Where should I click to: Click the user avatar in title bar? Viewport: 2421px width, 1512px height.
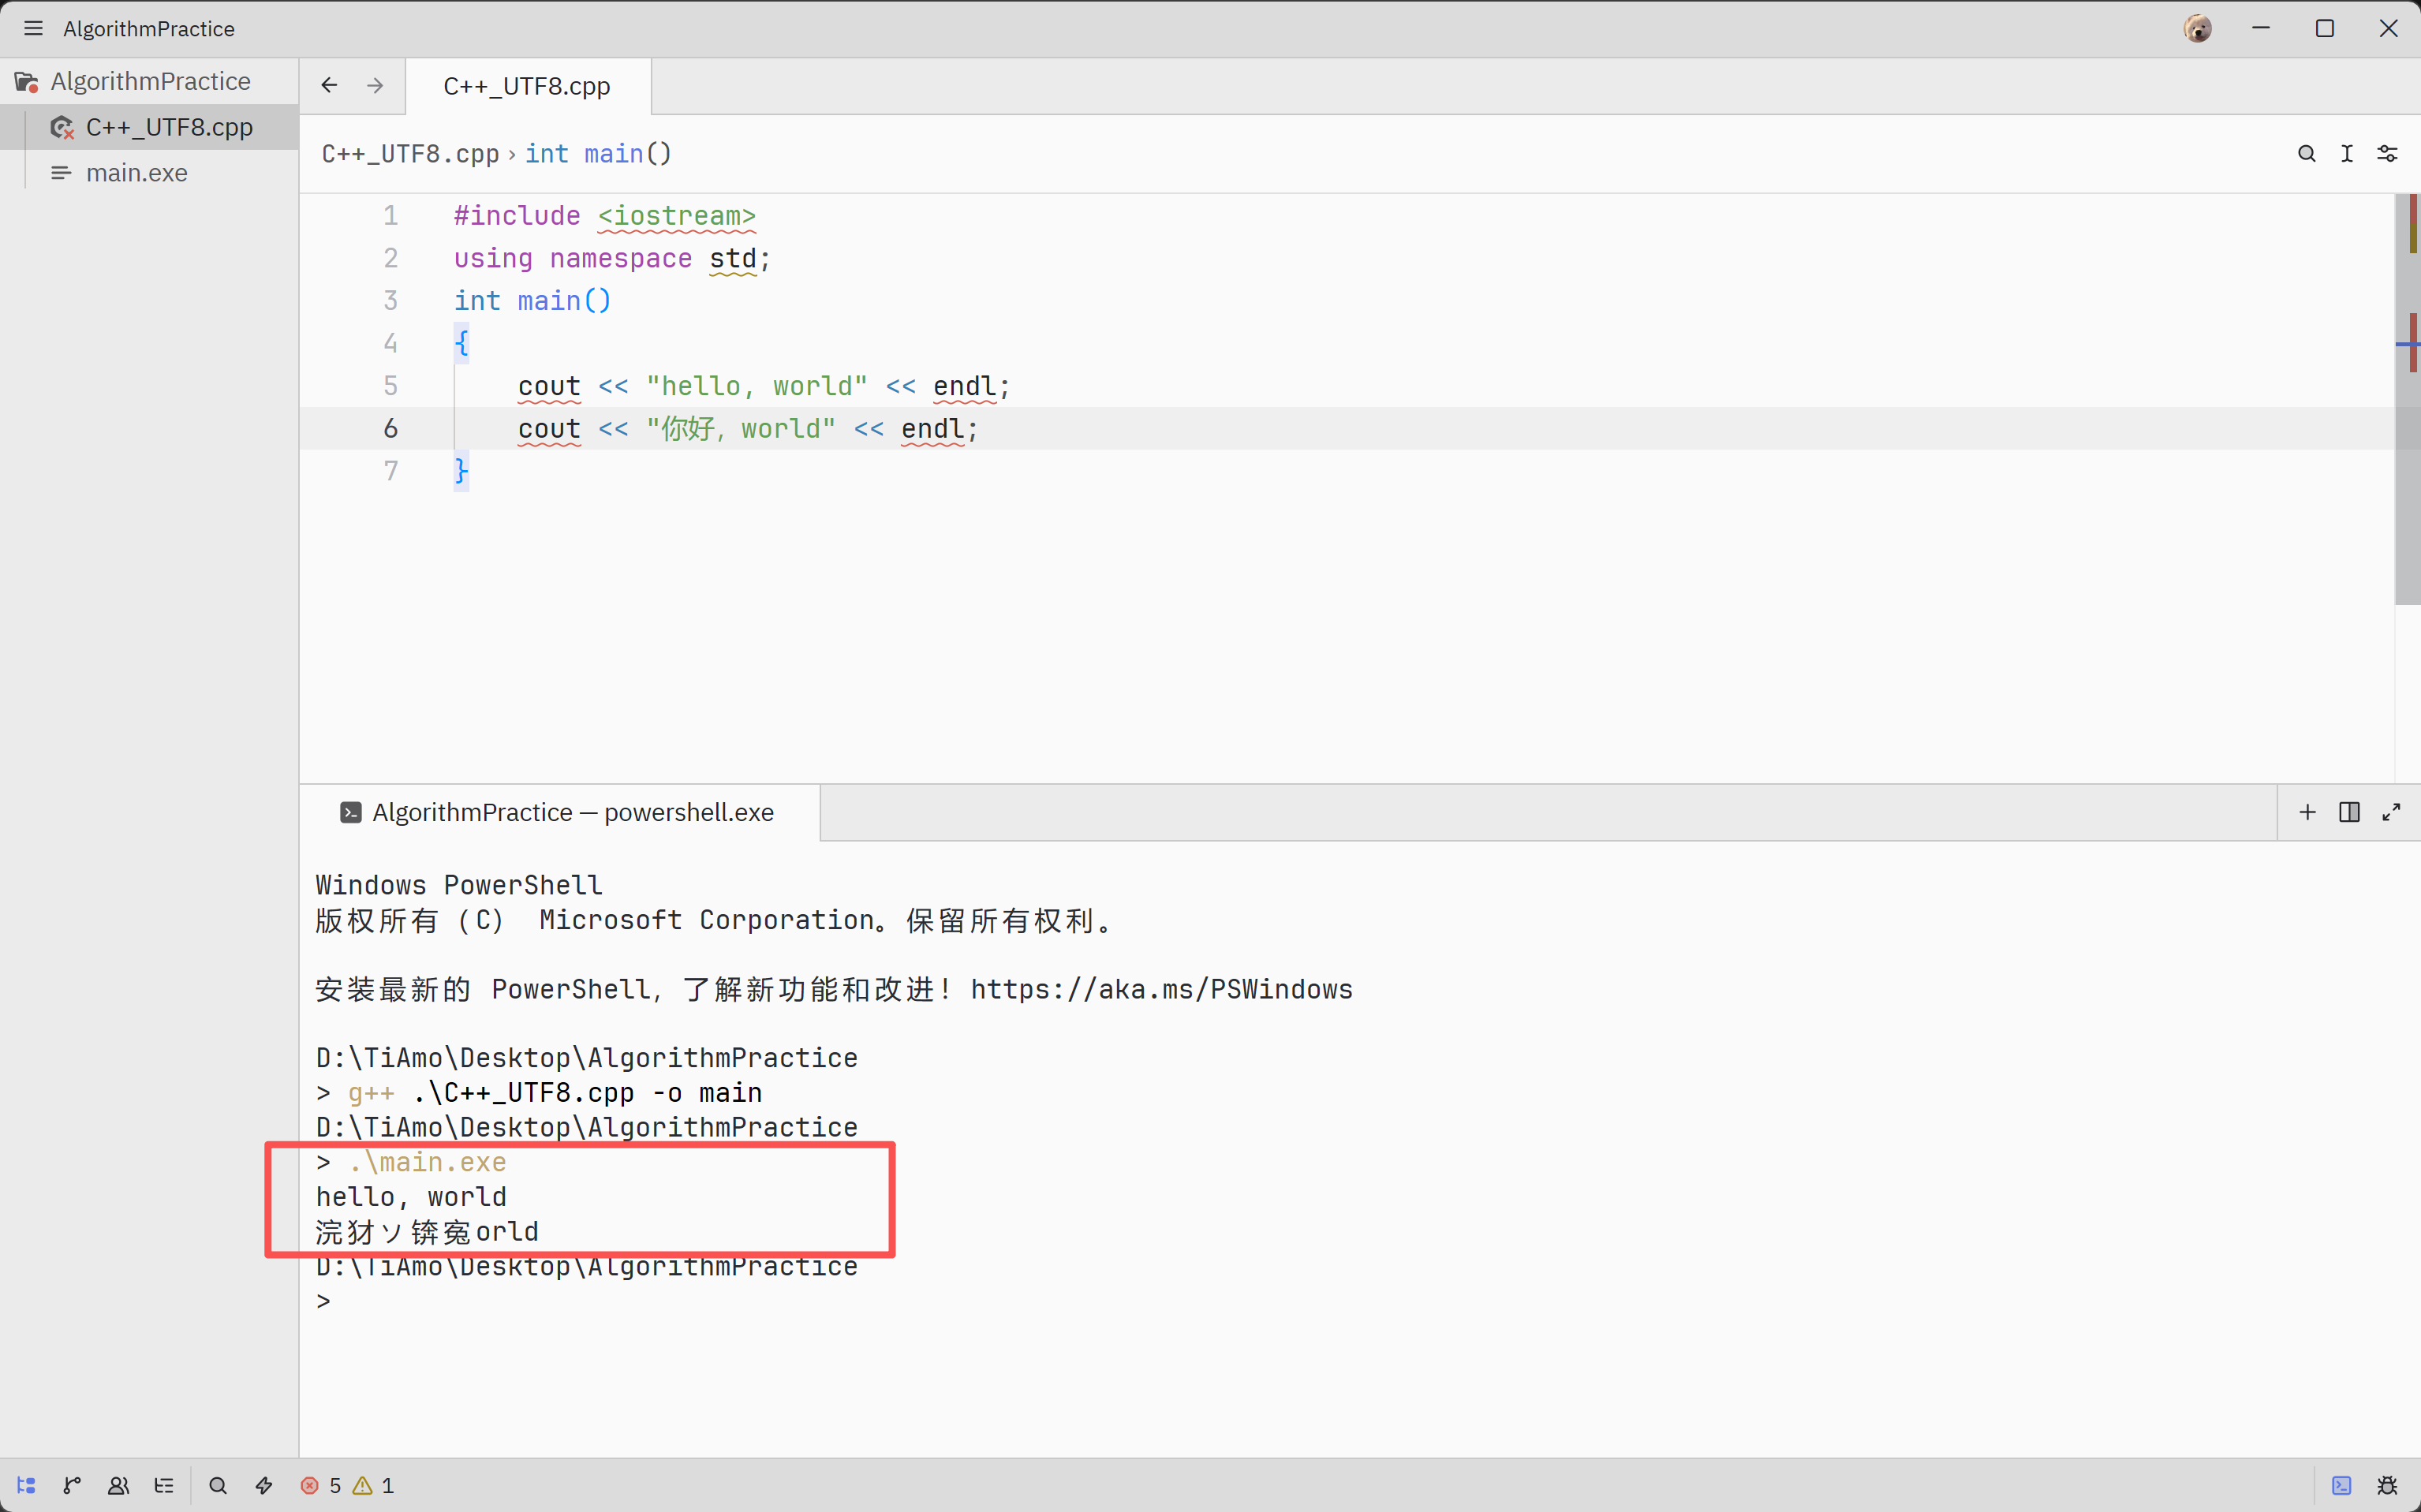[x=2197, y=28]
